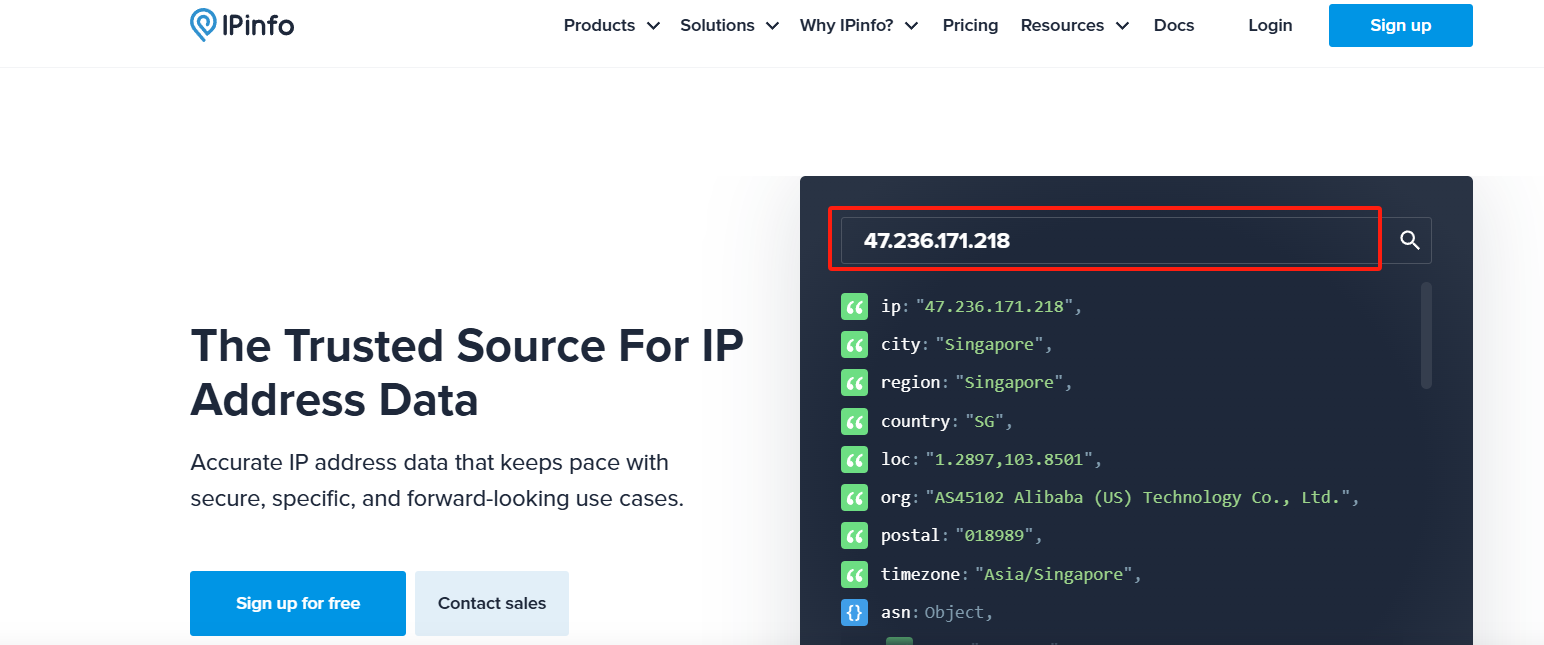The height and width of the screenshot is (645, 1544).
Task: Click the quote icon beside postal field
Action: (x=854, y=536)
